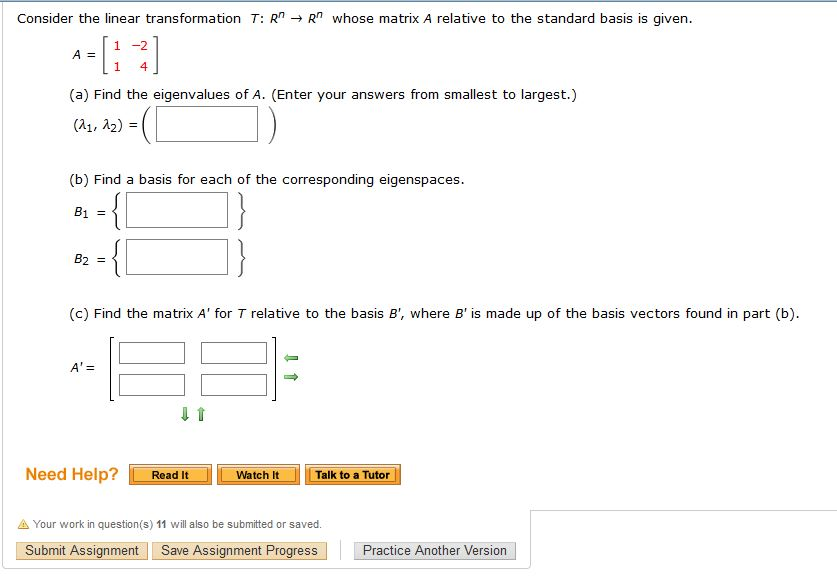837x580 pixels.
Task: Open the Read It help resource
Action: pyautogui.click(x=169, y=475)
